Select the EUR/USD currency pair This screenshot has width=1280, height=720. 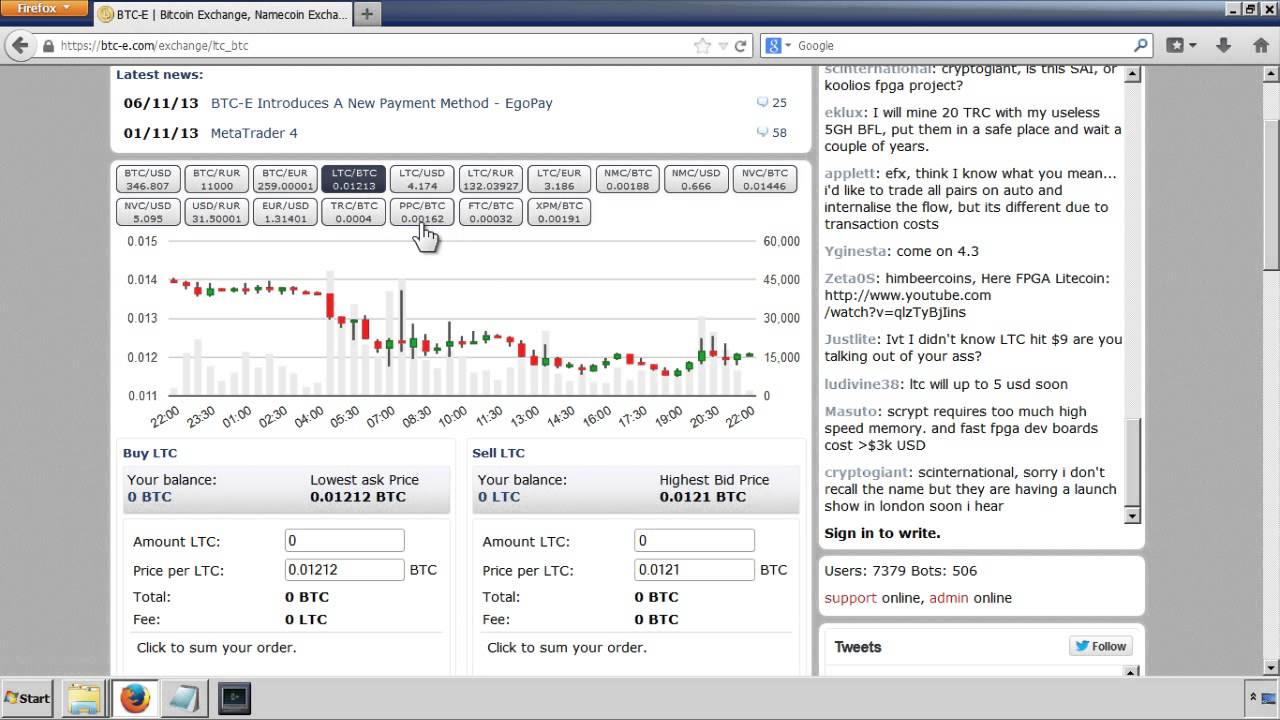285,212
